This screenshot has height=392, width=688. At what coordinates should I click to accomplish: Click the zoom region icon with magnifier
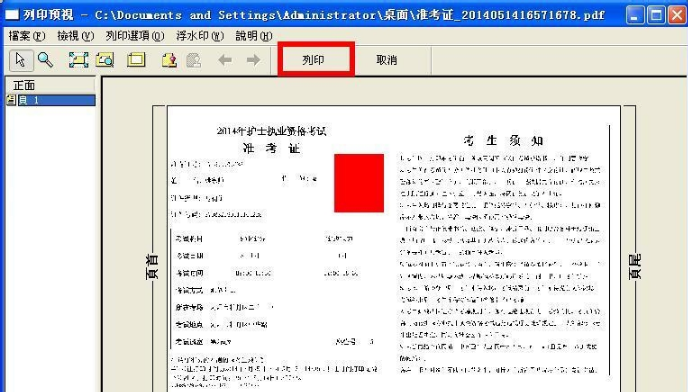tap(105, 60)
